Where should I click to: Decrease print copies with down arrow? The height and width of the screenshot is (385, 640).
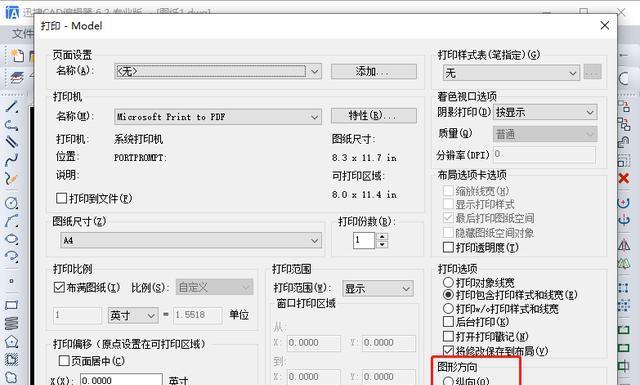tap(382, 244)
